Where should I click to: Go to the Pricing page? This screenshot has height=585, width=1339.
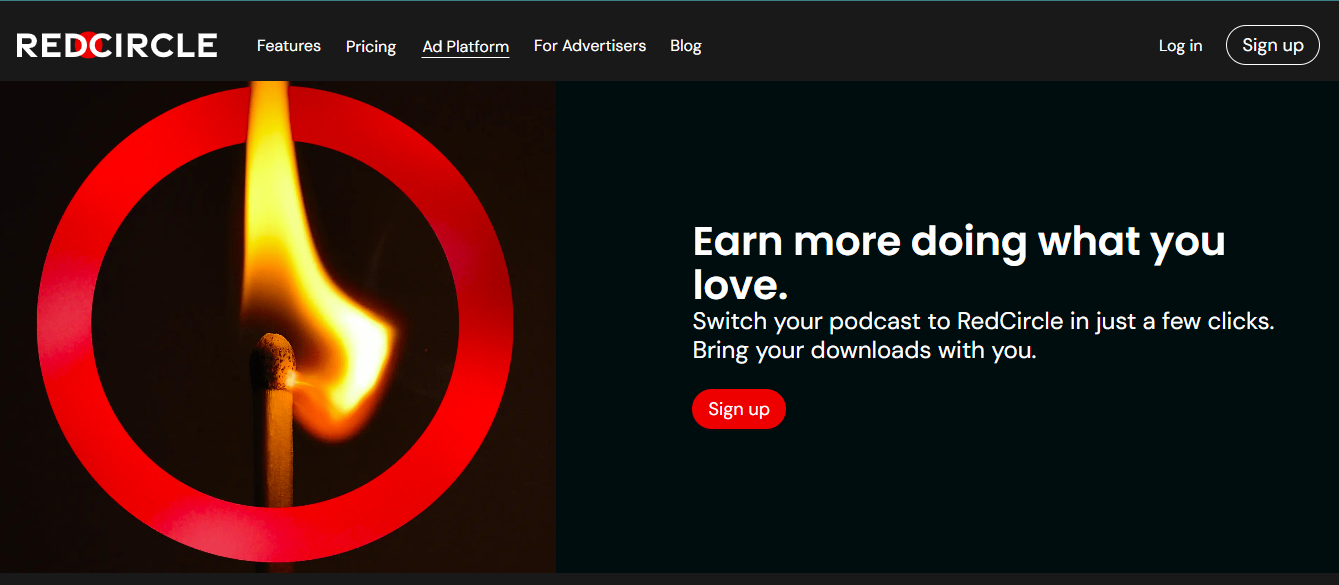(371, 46)
